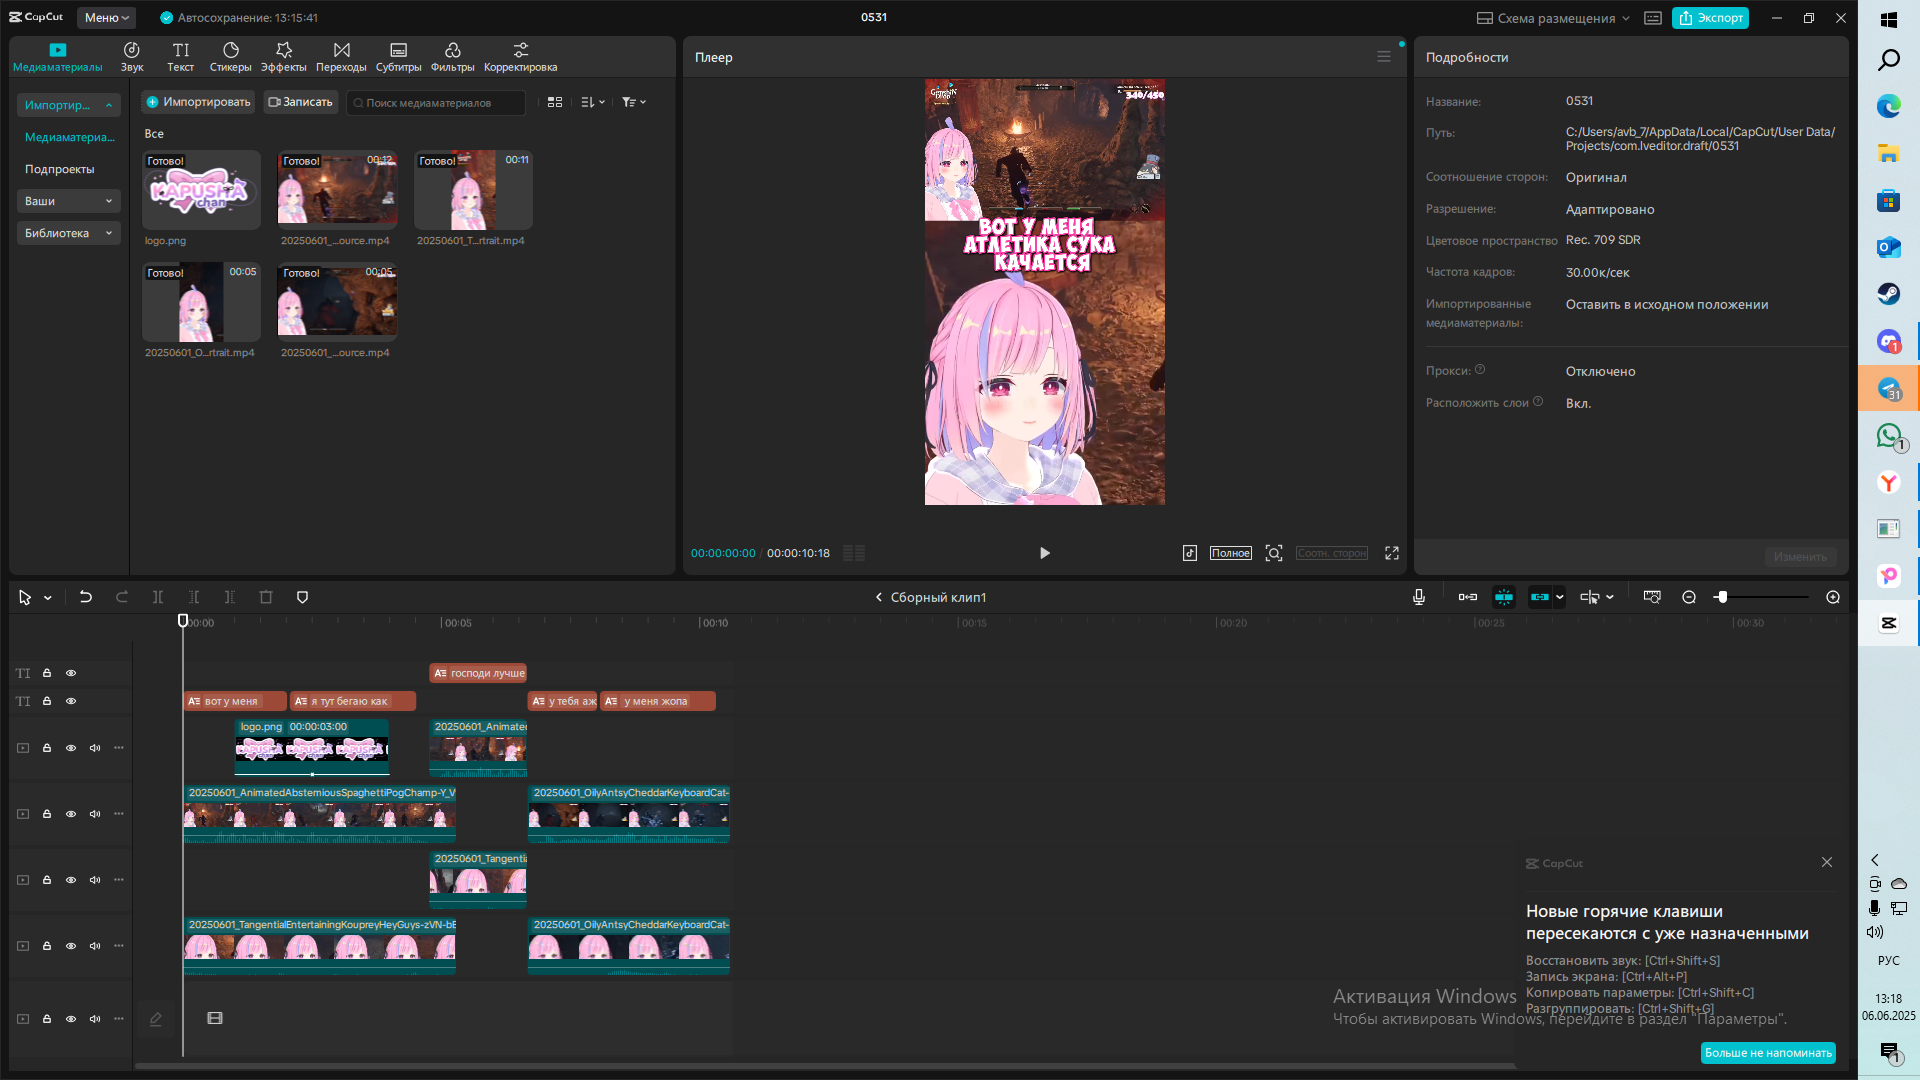Close the CapCut hotkeys notification
This screenshot has width=1920, height=1080.
tap(1827, 862)
